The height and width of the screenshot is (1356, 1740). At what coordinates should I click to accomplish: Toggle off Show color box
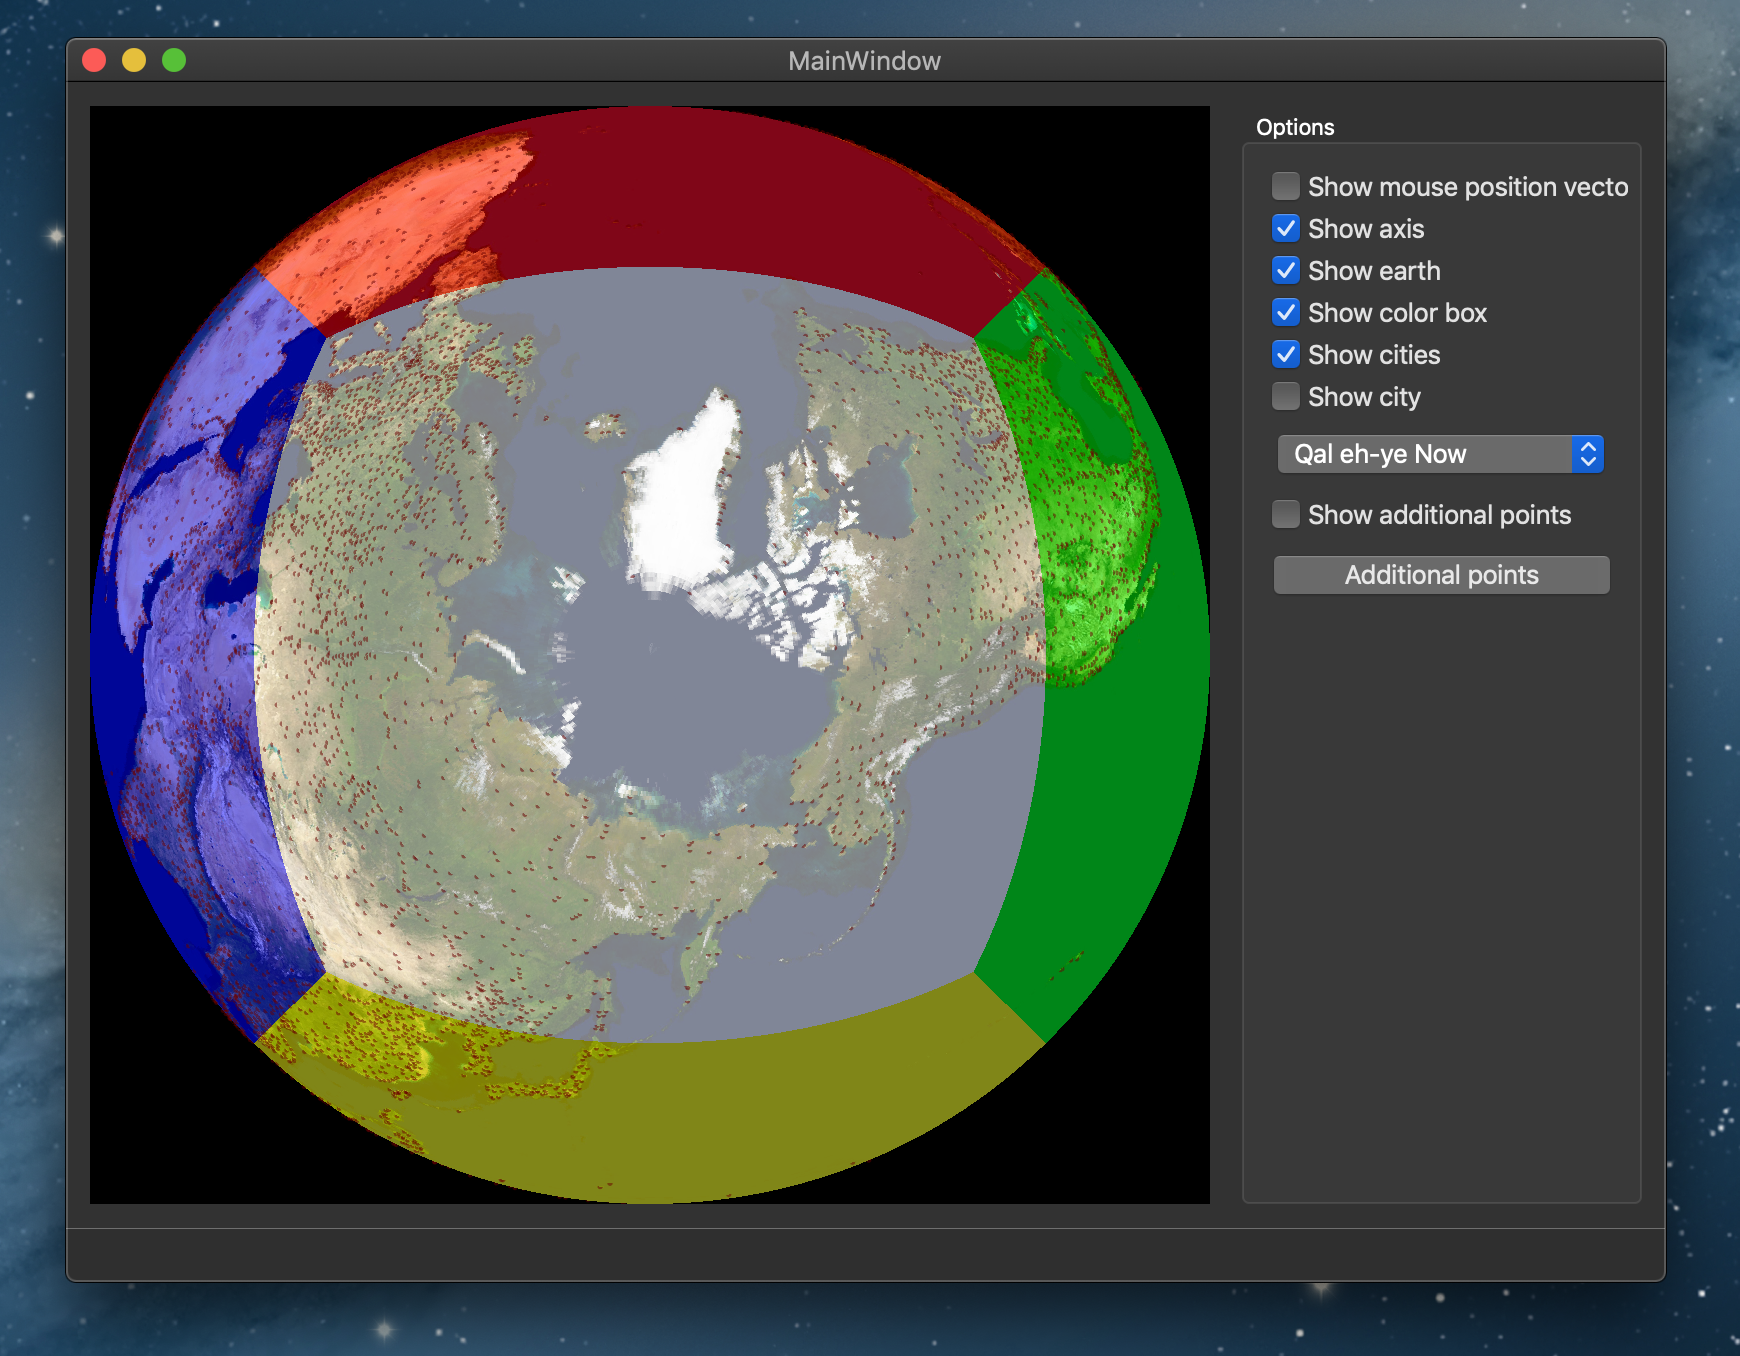(1286, 313)
